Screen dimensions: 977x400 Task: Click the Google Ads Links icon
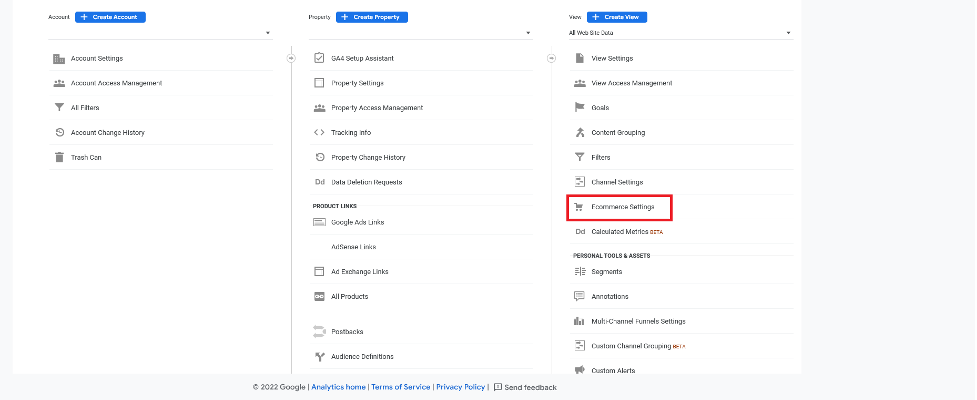click(x=320, y=222)
